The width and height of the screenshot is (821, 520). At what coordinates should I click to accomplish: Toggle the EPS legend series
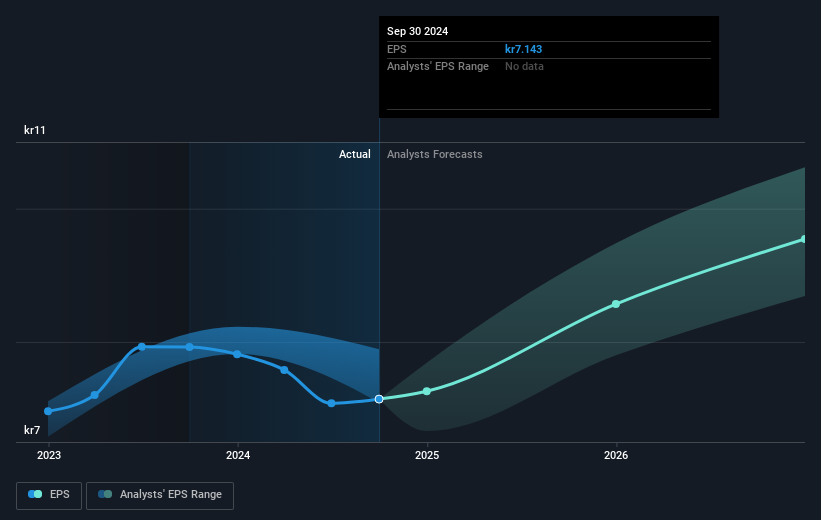pos(49,495)
